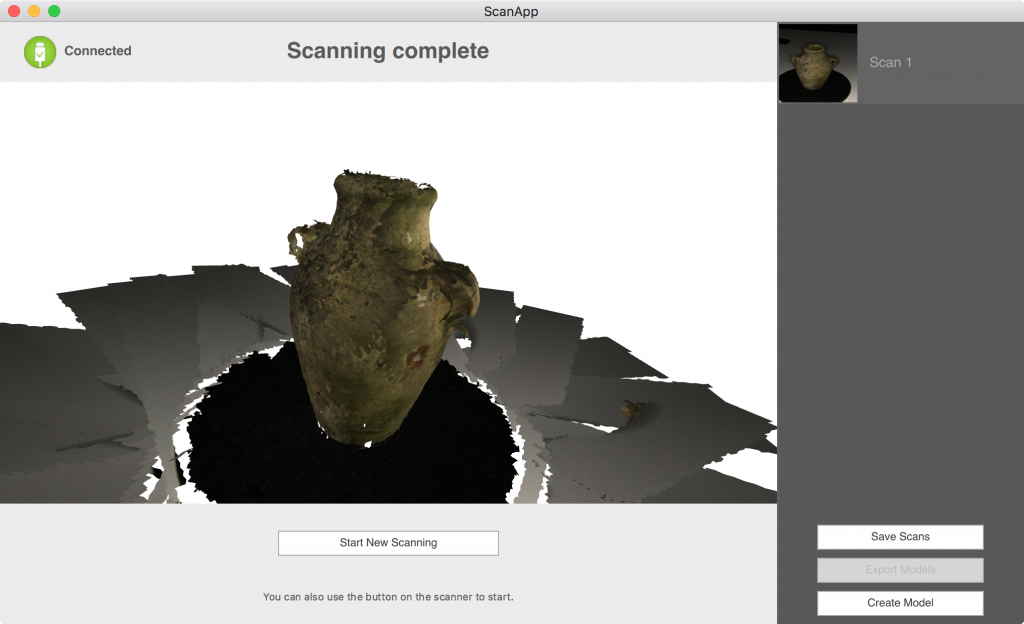Click the green full-screen window button
The image size is (1024, 624).
pyautogui.click(x=54, y=11)
